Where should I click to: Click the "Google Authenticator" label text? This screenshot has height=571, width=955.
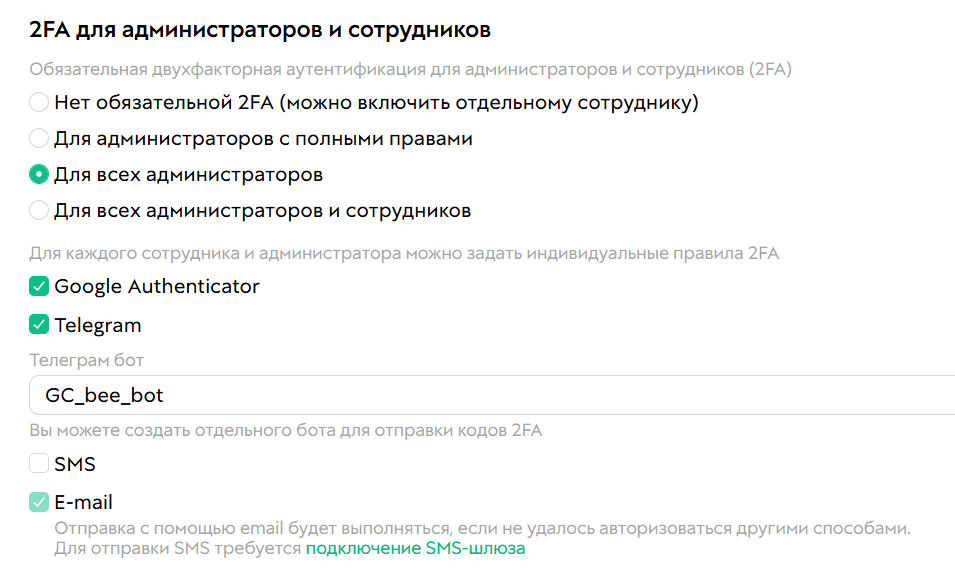(157, 287)
